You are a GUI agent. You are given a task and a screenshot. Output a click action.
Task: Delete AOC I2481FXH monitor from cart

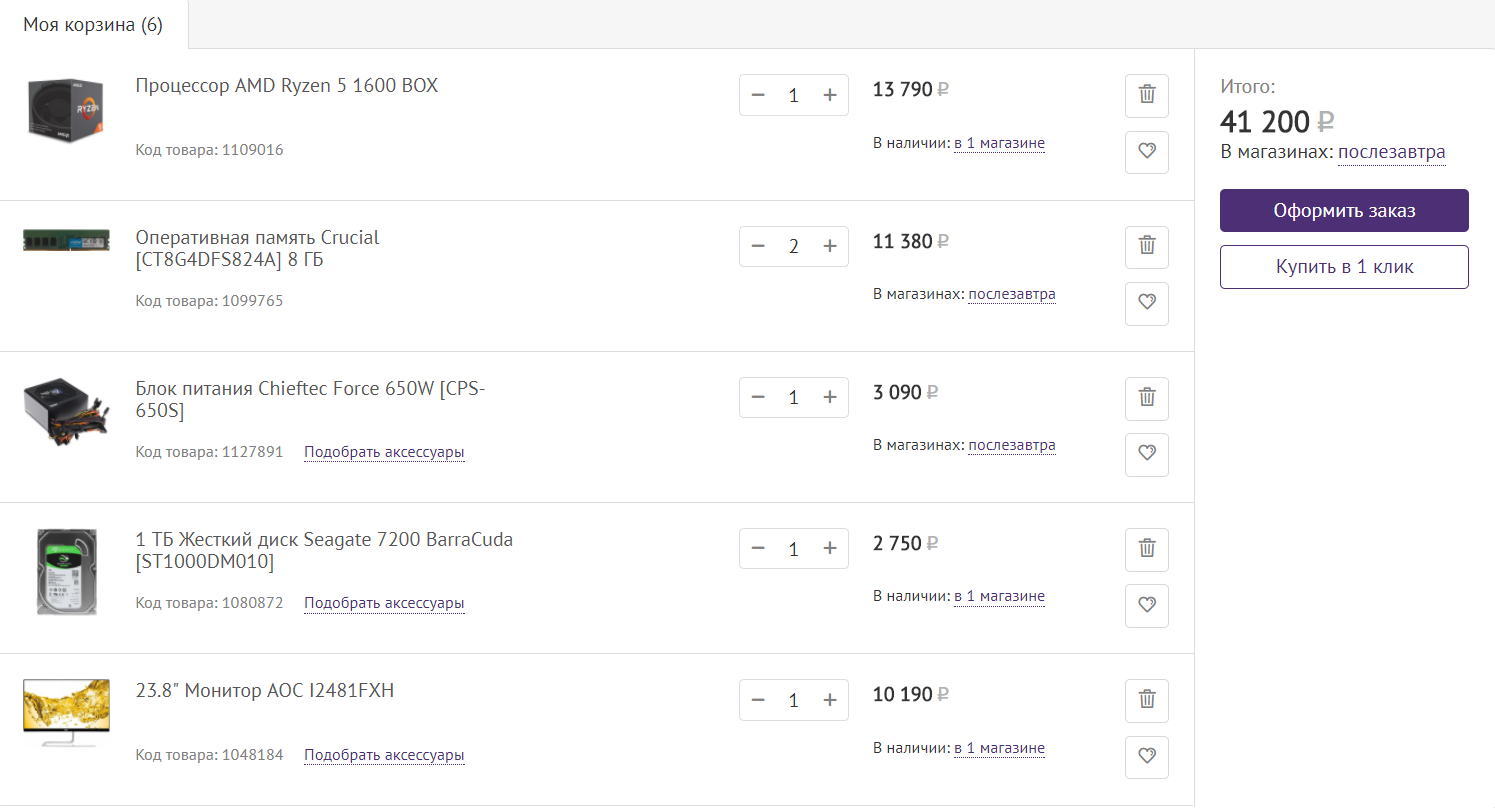pos(1147,699)
